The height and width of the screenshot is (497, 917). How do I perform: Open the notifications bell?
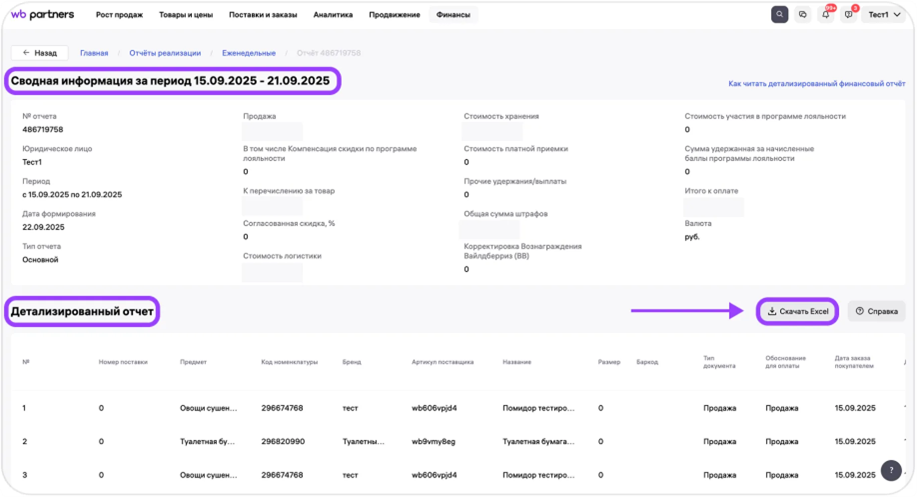pyautogui.click(x=826, y=15)
